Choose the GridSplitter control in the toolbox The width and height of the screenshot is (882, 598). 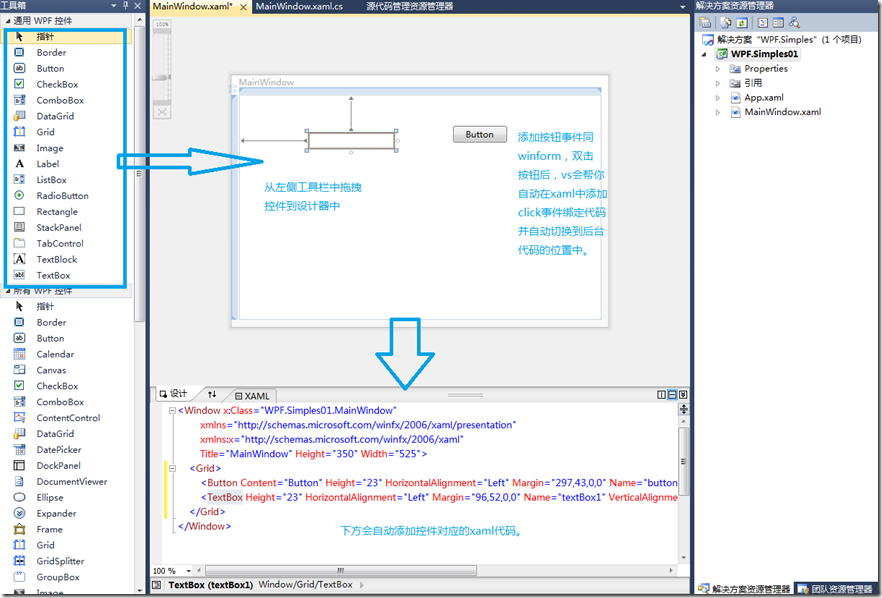(x=68, y=561)
